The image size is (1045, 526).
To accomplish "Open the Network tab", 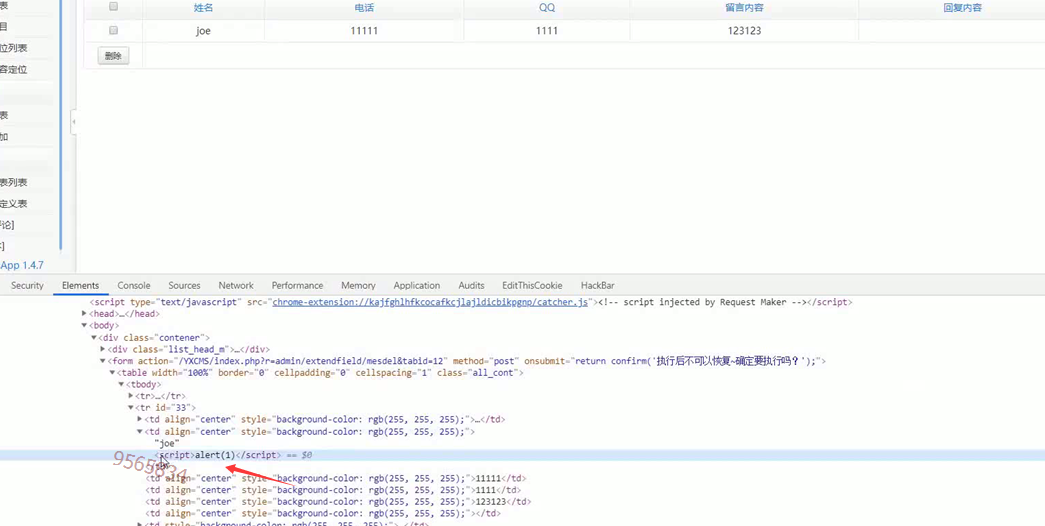I will click(x=236, y=285).
